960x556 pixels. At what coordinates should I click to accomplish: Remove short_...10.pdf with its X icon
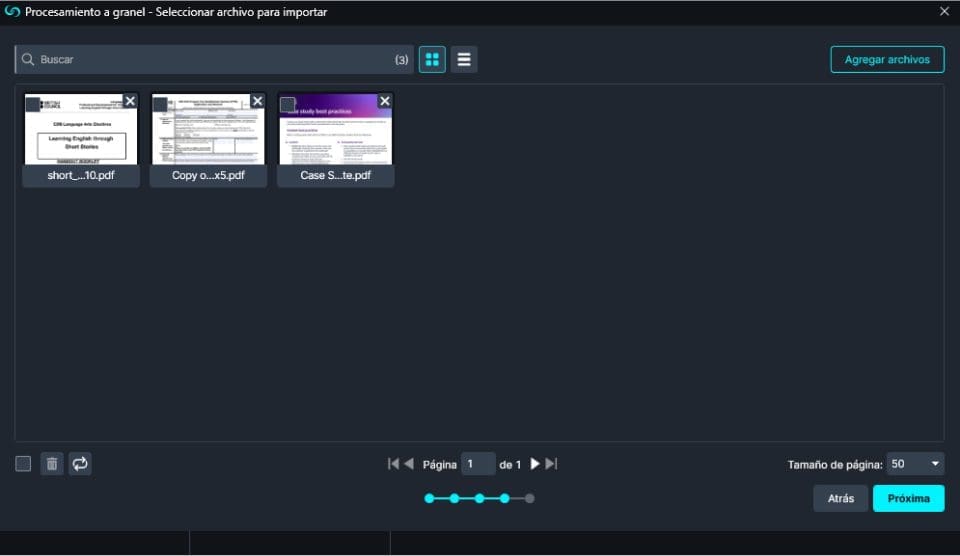(130, 101)
